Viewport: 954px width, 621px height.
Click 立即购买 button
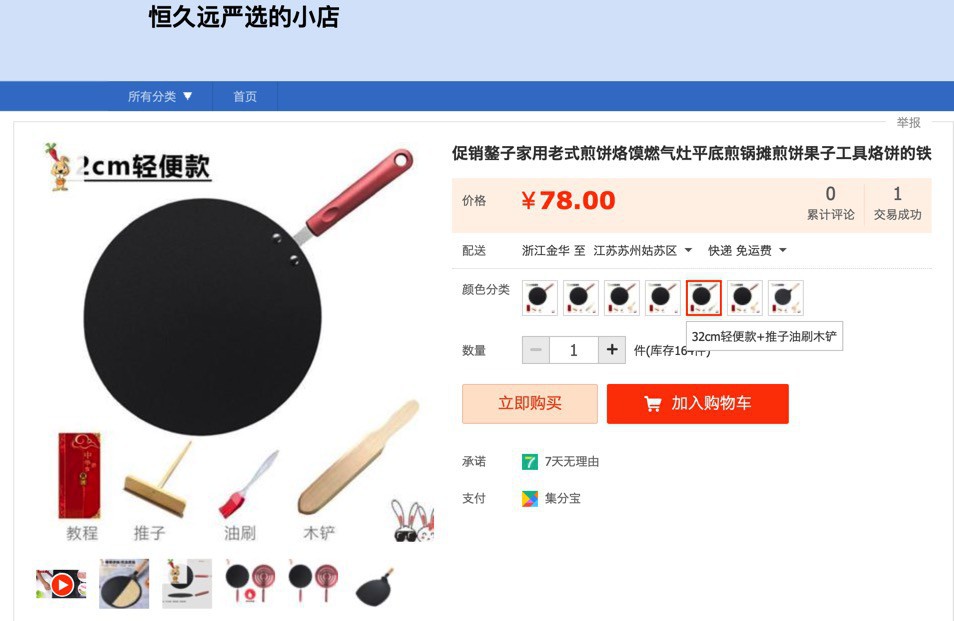(529, 403)
